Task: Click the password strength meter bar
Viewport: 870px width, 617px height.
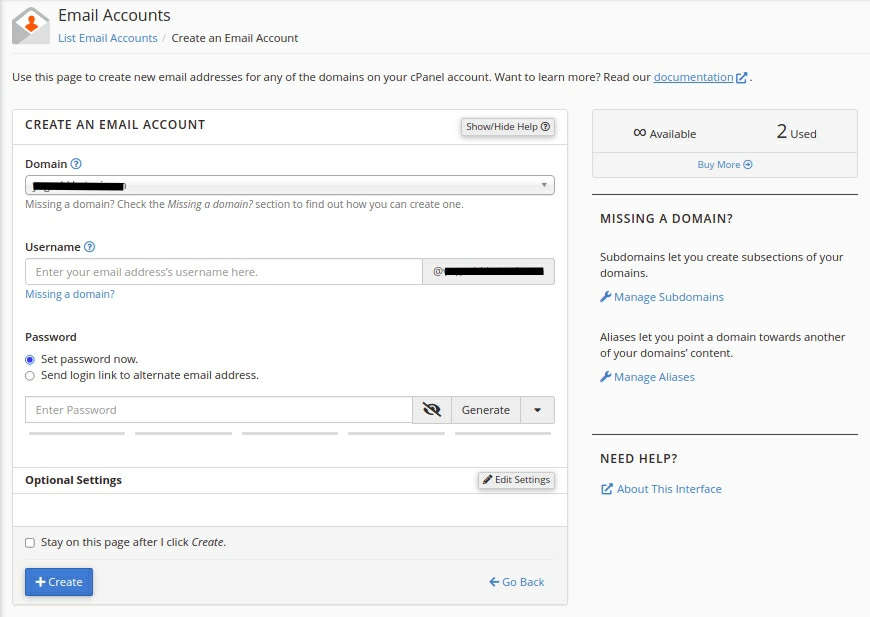Action: pyautogui.click(x=289, y=433)
